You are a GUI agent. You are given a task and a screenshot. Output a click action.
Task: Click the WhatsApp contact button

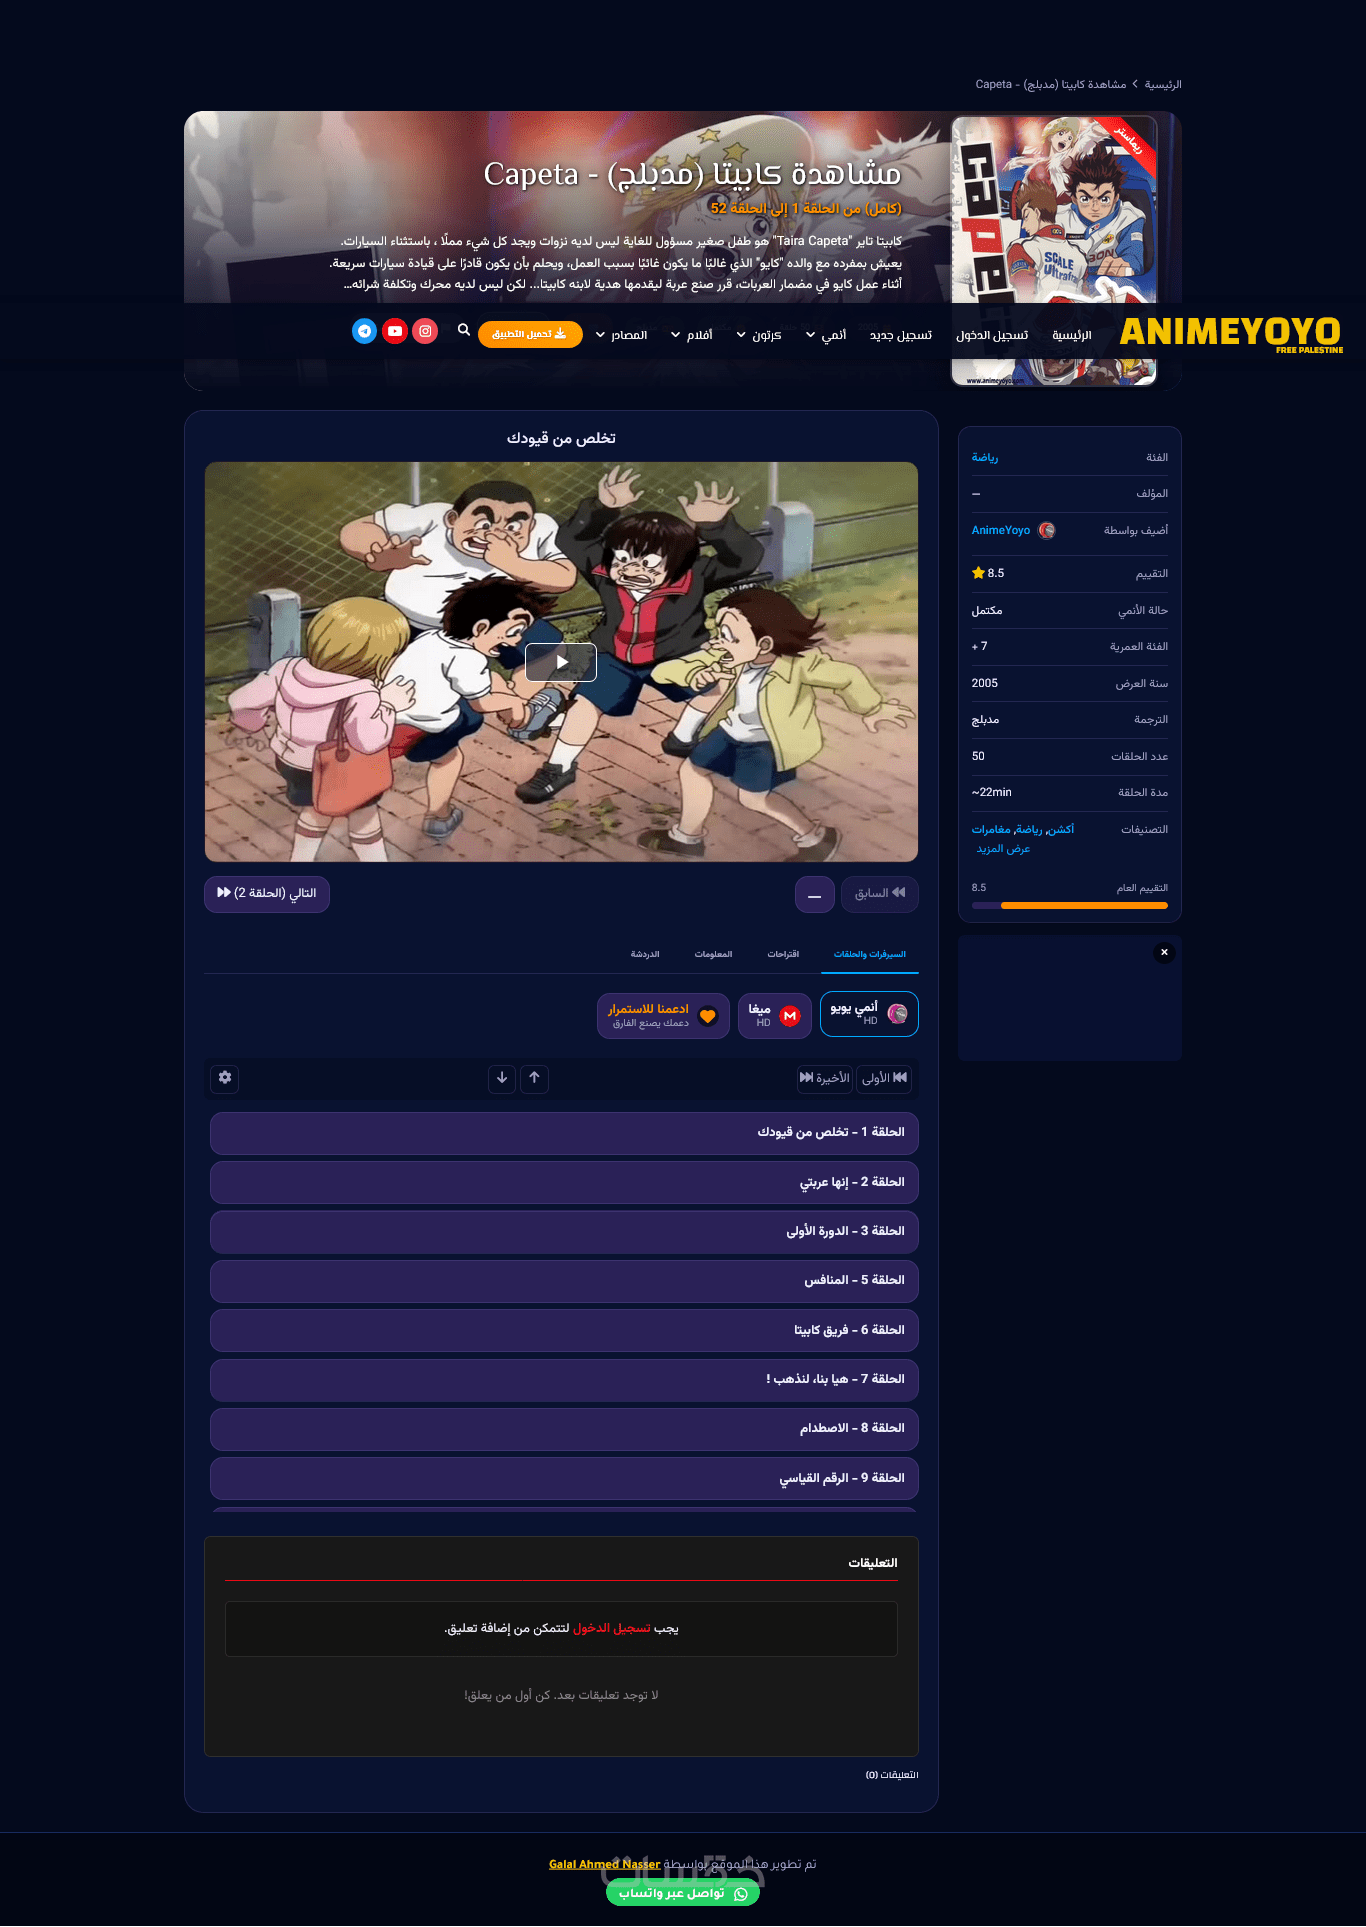pos(683,1893)
